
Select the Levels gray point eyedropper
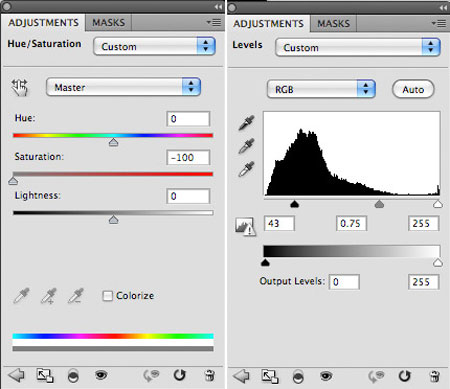pos(246,146)
